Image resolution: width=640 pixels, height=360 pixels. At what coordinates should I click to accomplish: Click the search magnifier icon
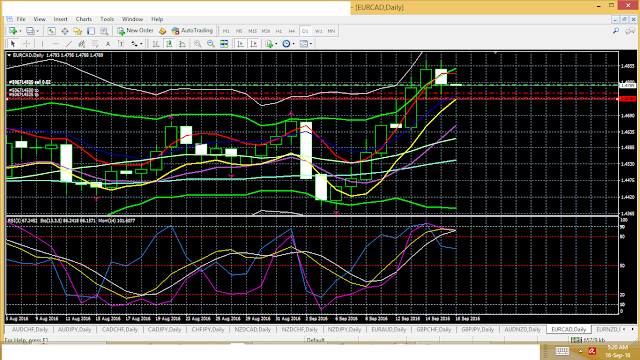point(616,31)
